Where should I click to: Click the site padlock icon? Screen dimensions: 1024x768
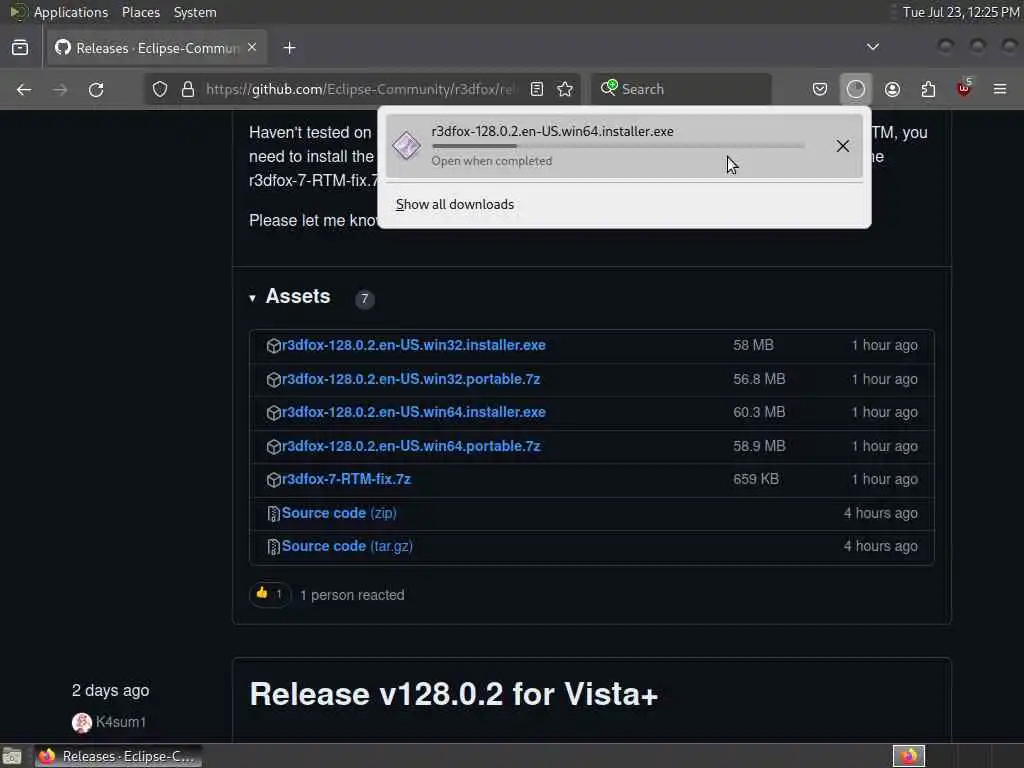point(188,89)
